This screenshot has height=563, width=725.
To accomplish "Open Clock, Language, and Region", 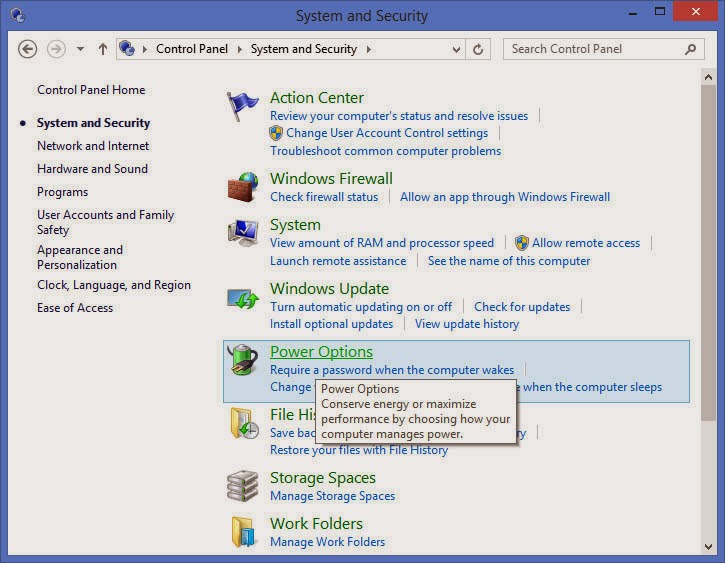I will click(x=114, y=285).
